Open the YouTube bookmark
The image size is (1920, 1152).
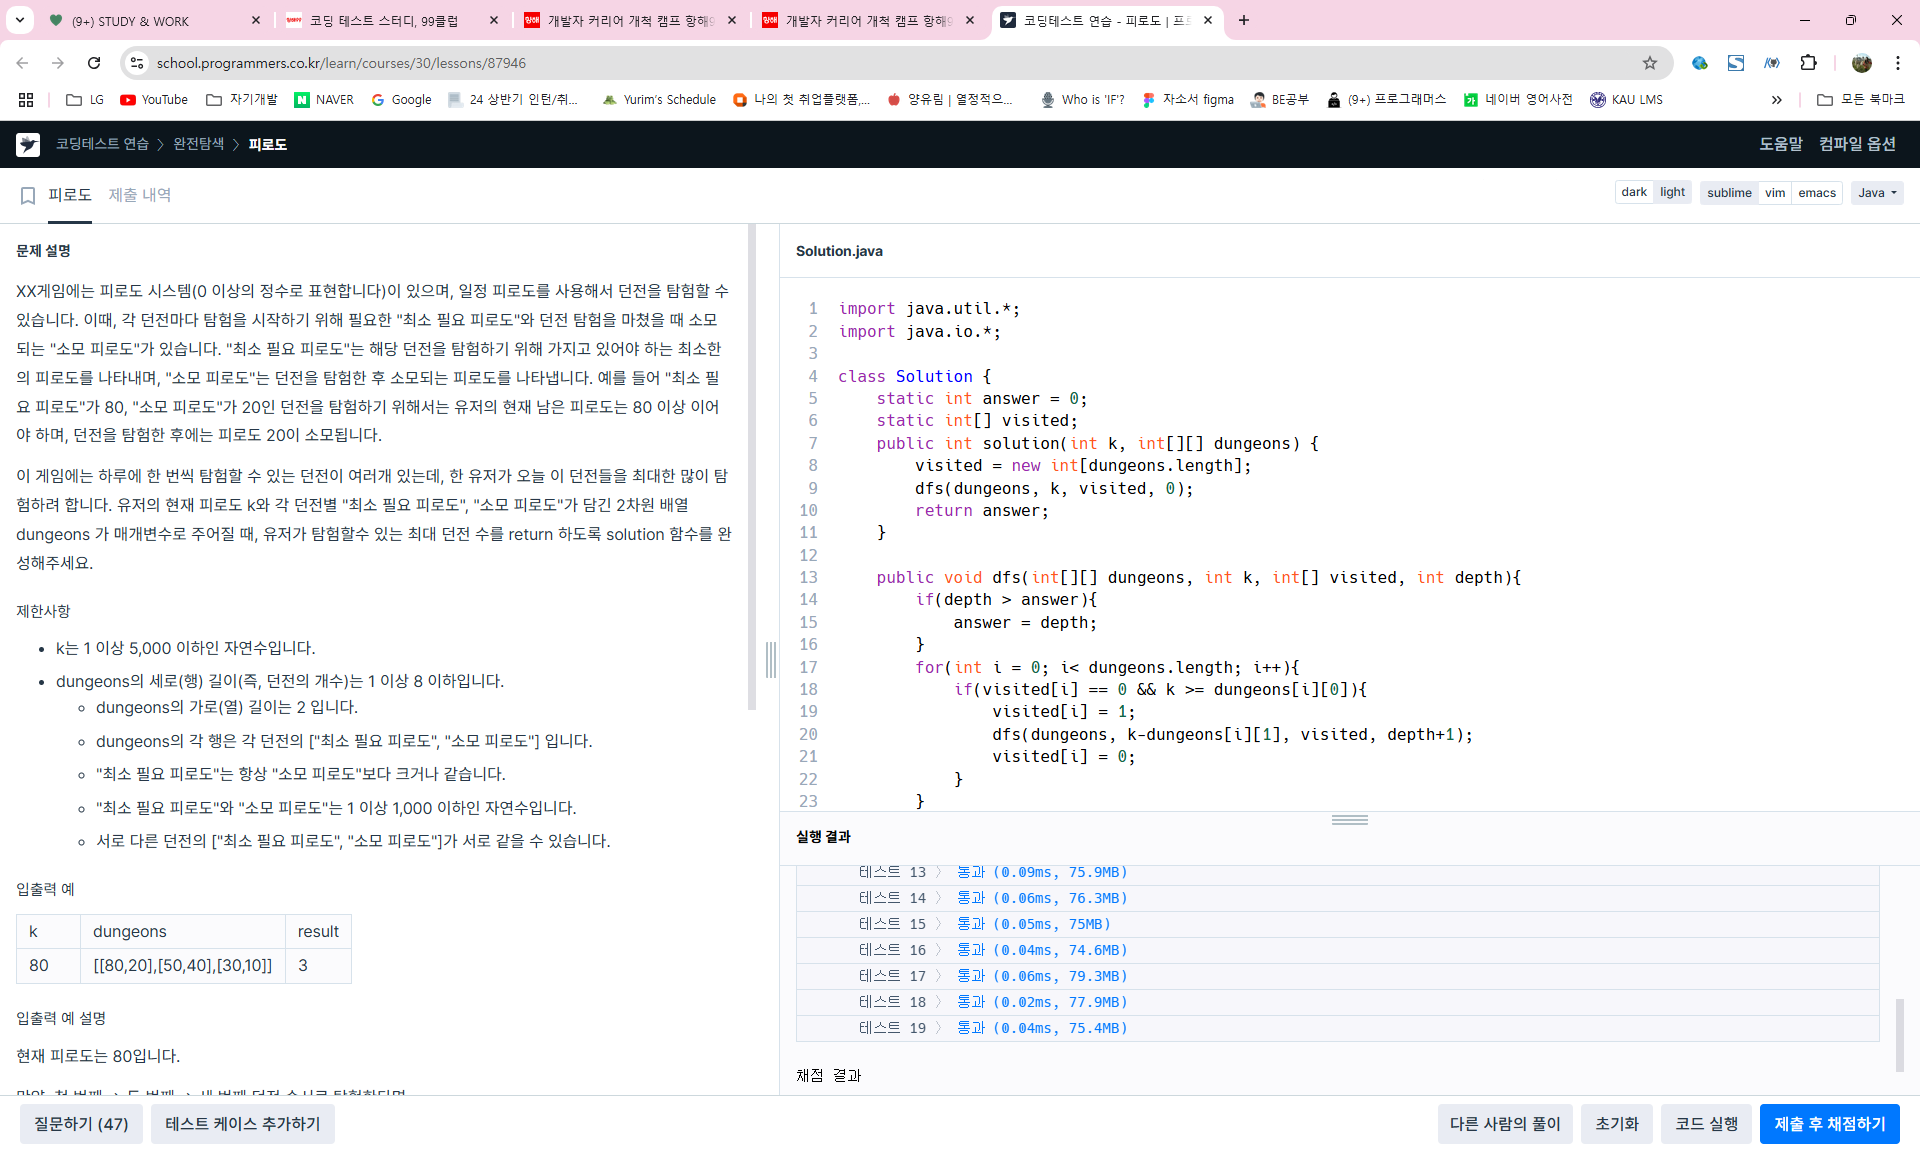[154, 100]
